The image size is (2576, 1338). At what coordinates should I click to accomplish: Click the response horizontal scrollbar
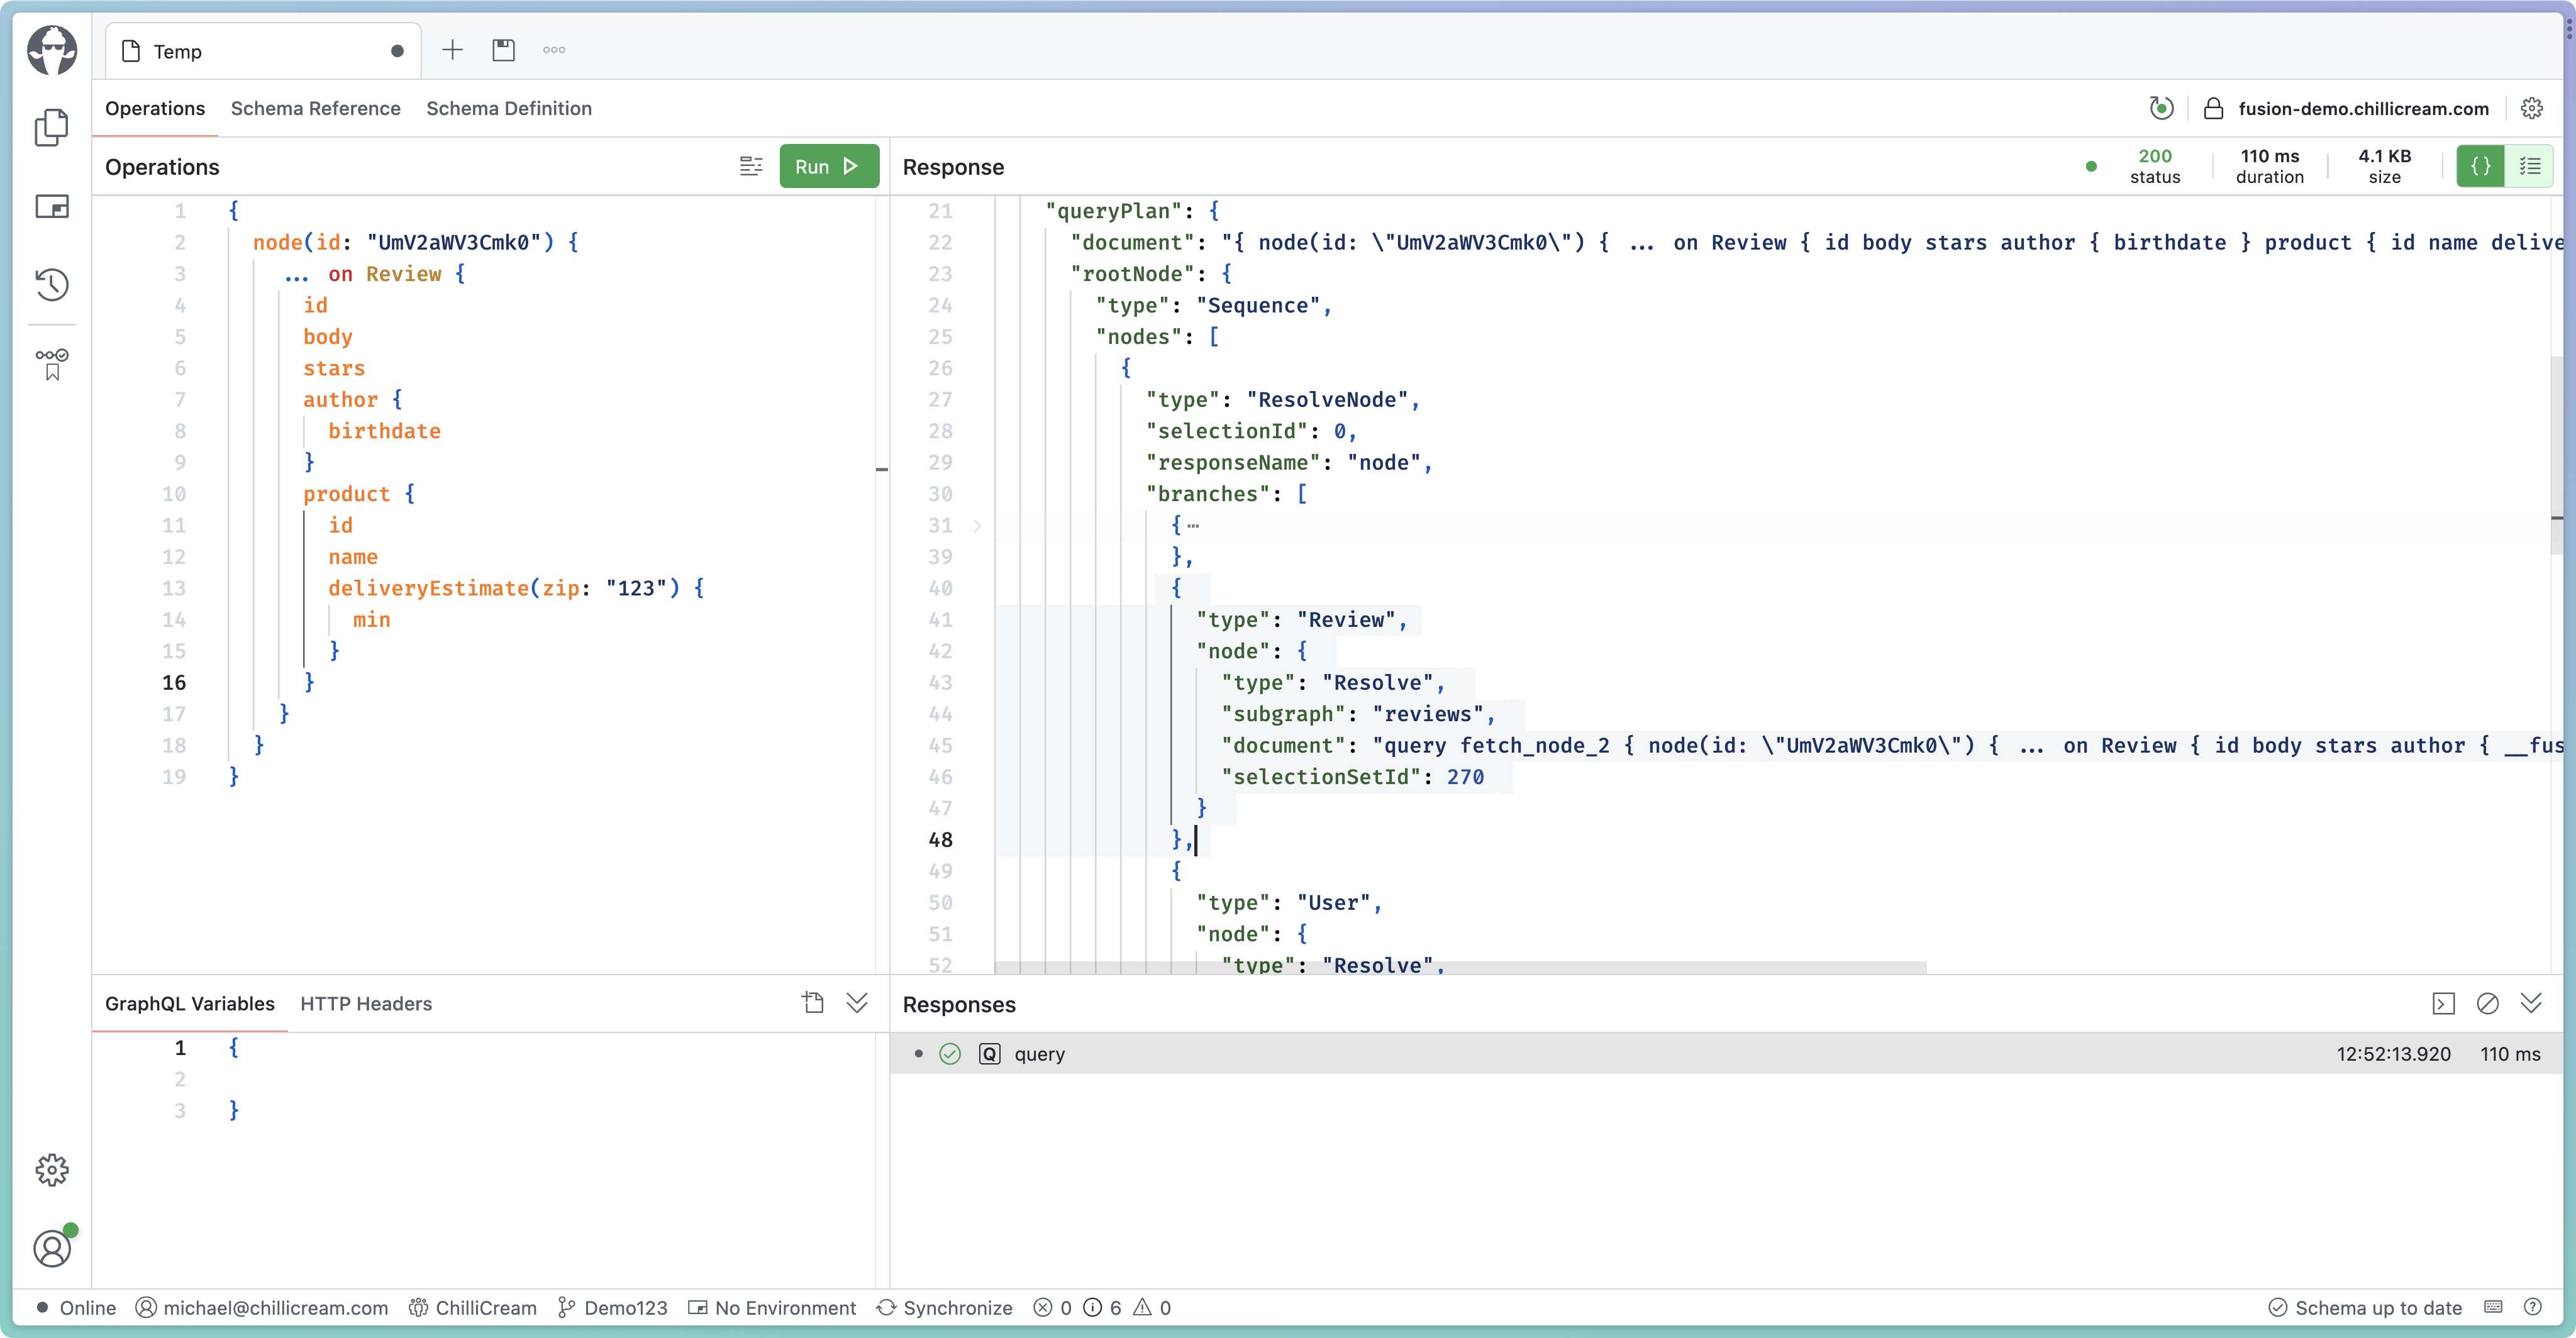tap(1460, 967)
